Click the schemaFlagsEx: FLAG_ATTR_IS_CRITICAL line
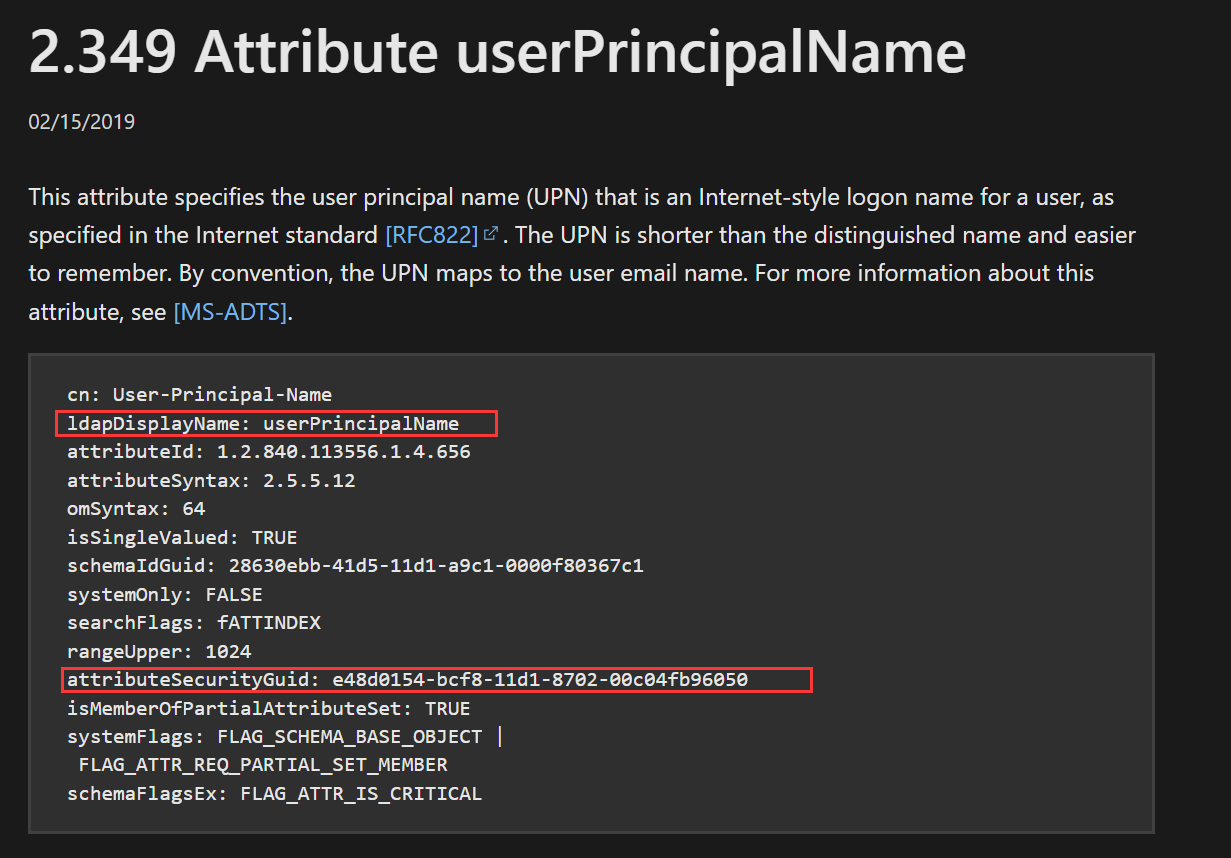Screen dimensions: 1231x858 click(274, 794)
